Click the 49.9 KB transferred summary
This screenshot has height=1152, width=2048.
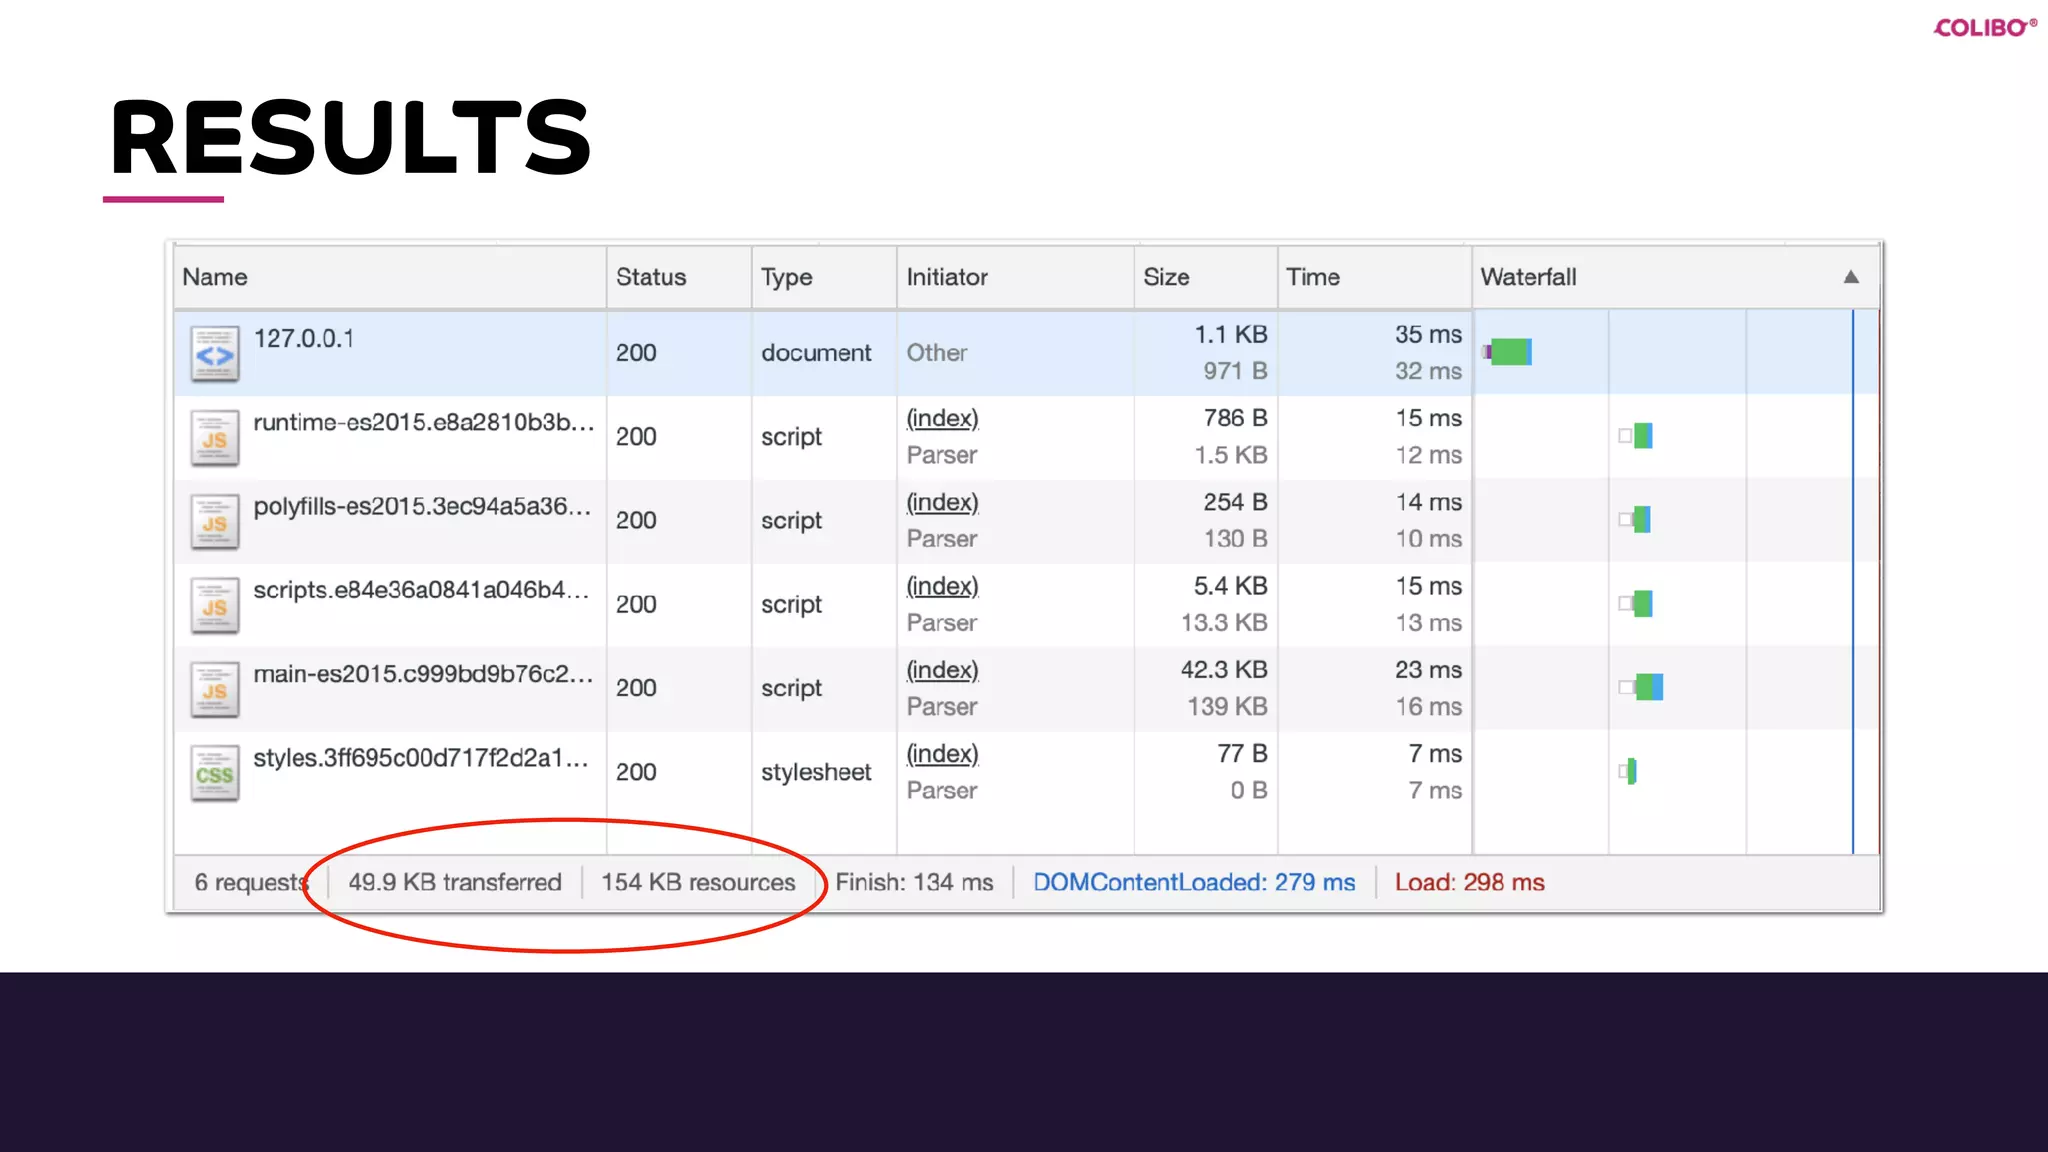click(455, 882)
